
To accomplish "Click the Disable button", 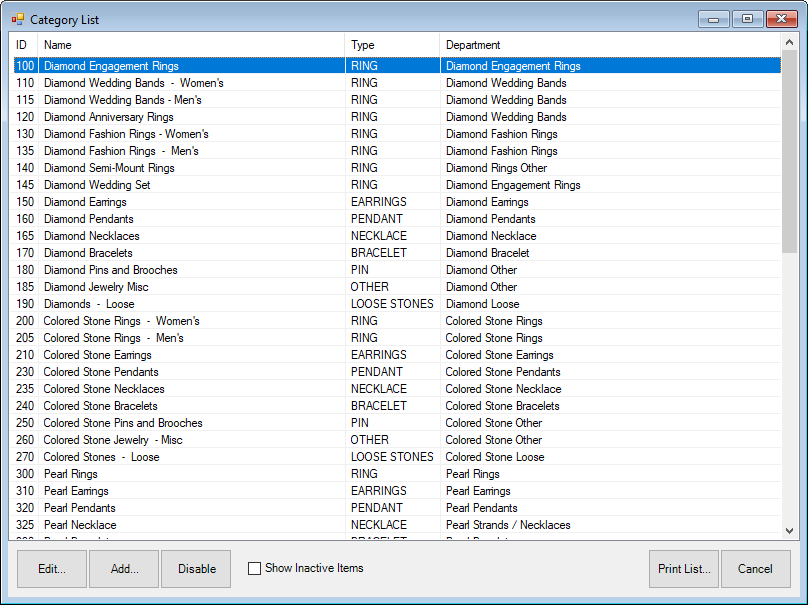I will point(197,569).
